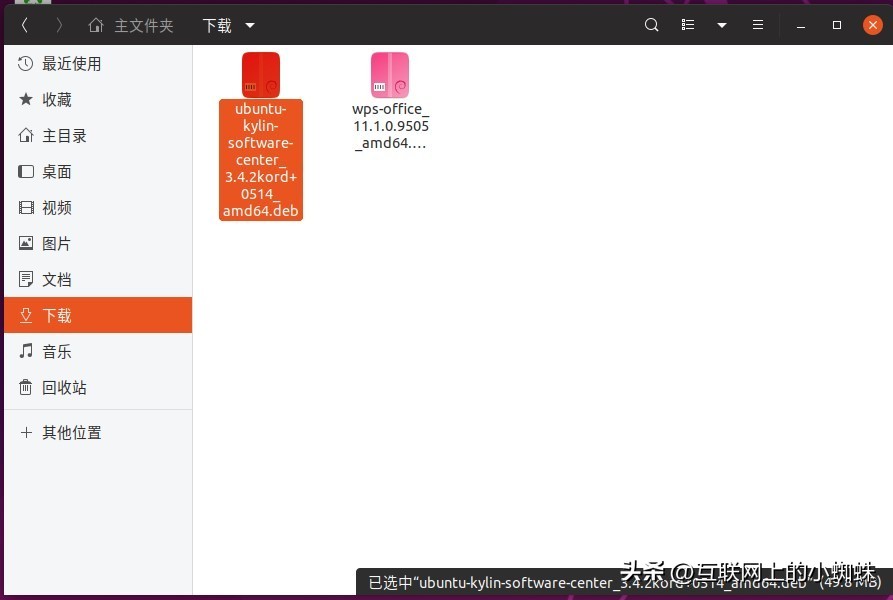This screenshot has width=893, height=600.
Task: Click the 主文件夹 breadcrumb item
Action: (144, 24)
